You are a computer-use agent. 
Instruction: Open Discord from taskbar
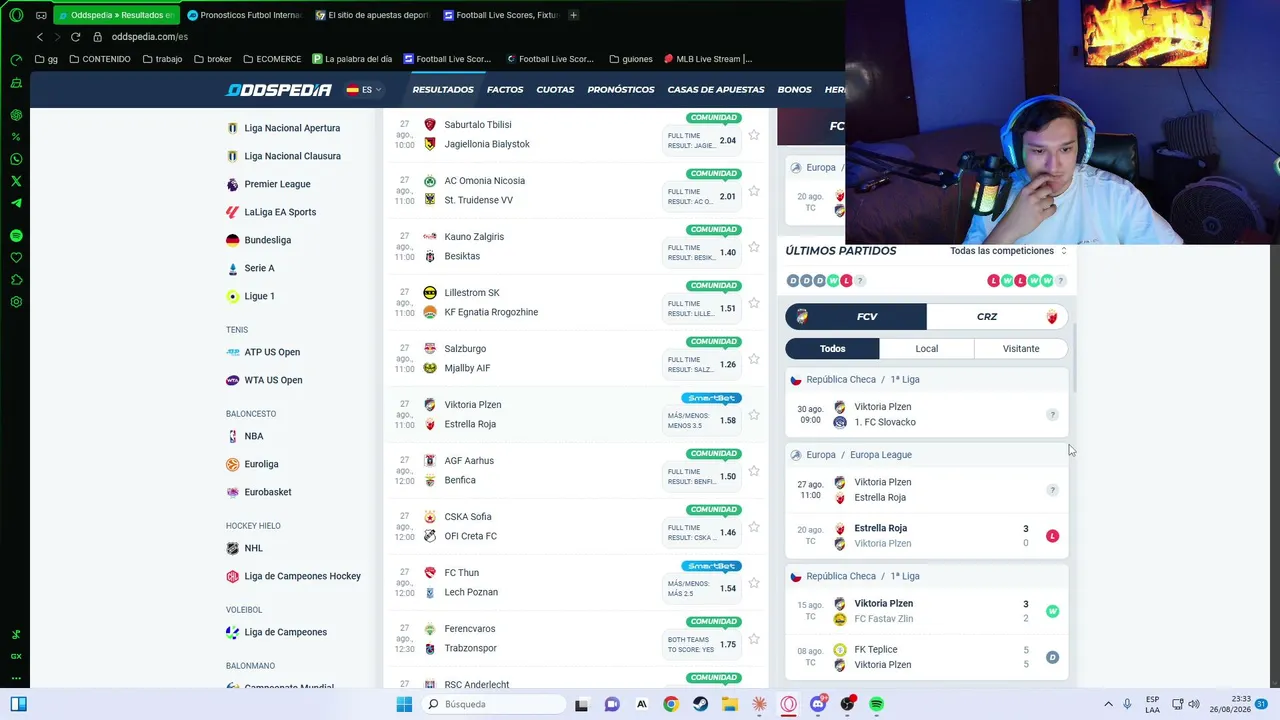pos(818,704)
